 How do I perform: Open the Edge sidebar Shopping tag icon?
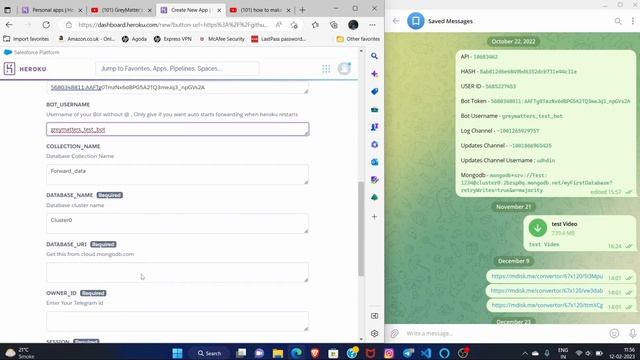pos(374,91)
